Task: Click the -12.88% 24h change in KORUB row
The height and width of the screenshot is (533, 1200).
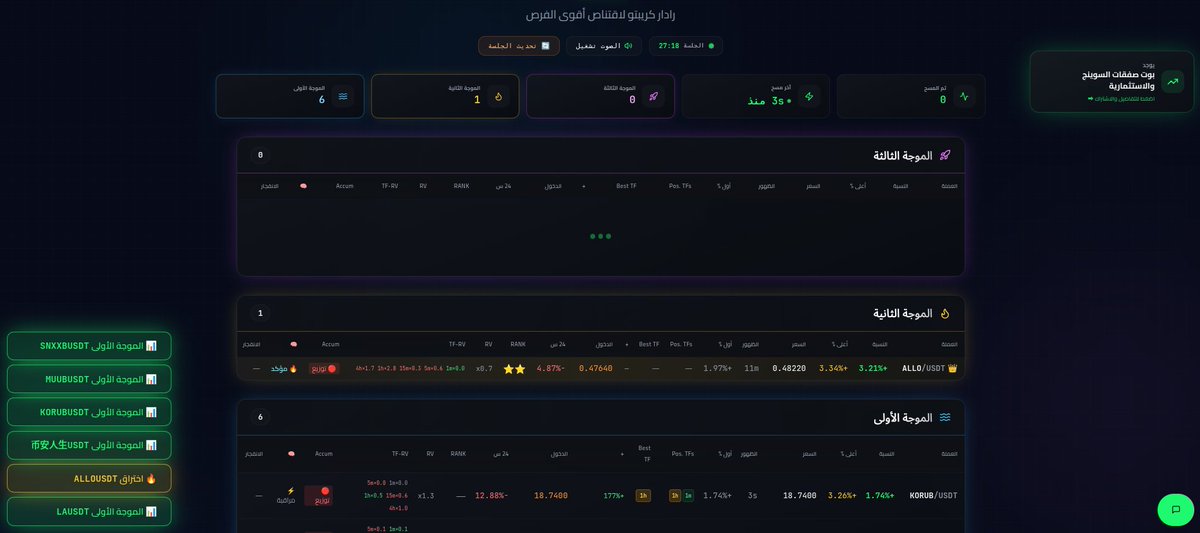Action: pyautogui.click(x=491, y=495)
